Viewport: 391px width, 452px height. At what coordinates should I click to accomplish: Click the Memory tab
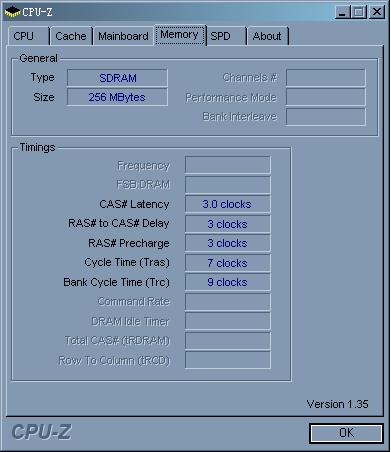[x=179, y=35]
